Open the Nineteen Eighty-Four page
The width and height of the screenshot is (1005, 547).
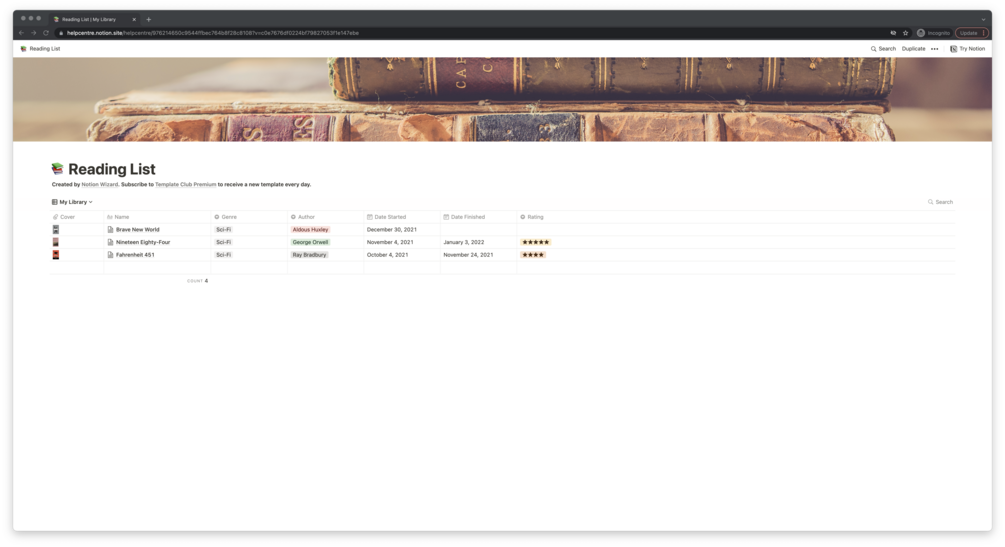143,242
